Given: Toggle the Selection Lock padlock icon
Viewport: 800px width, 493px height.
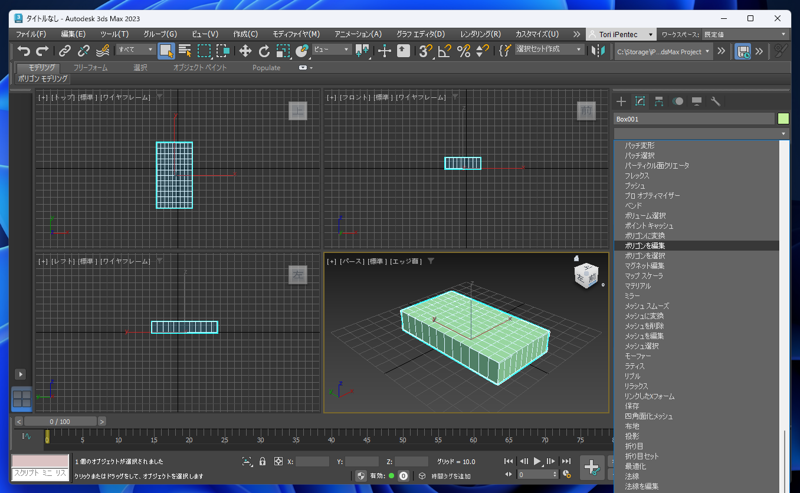Looking at the screenshot, I should pyautogui.click(x=262, y=461).
